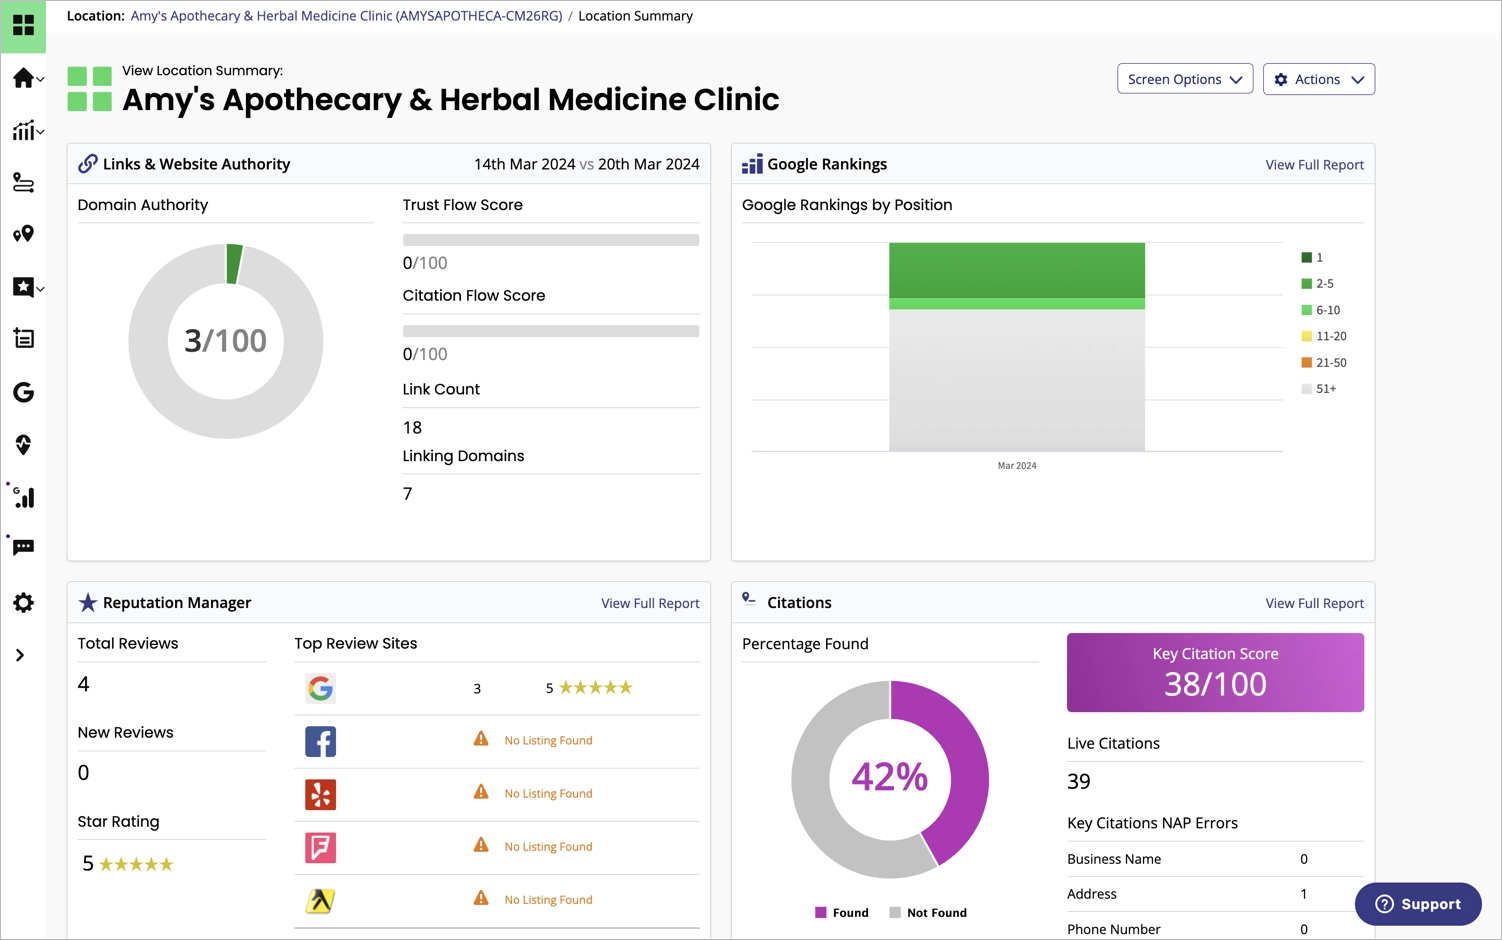Click the messages chat icon in sidebar
Viewport: 1502px width, 940px height.
[x=24, y=546]
